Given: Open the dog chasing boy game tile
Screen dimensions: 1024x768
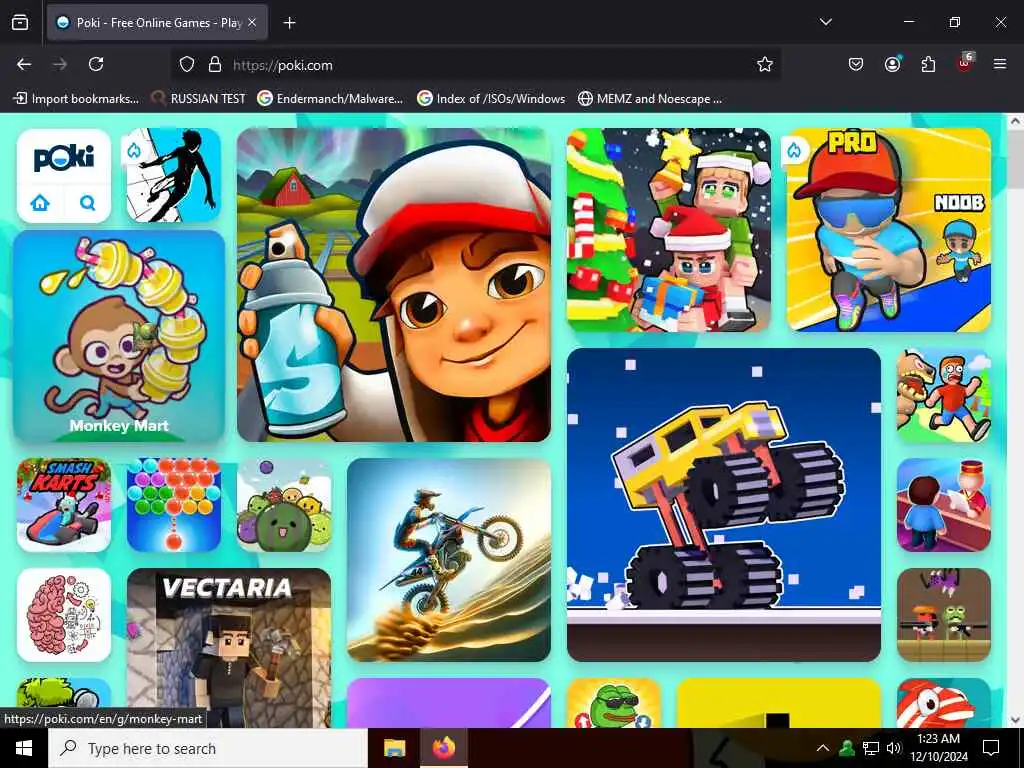Looking at the screenshot, I should (x=944, y=395).
